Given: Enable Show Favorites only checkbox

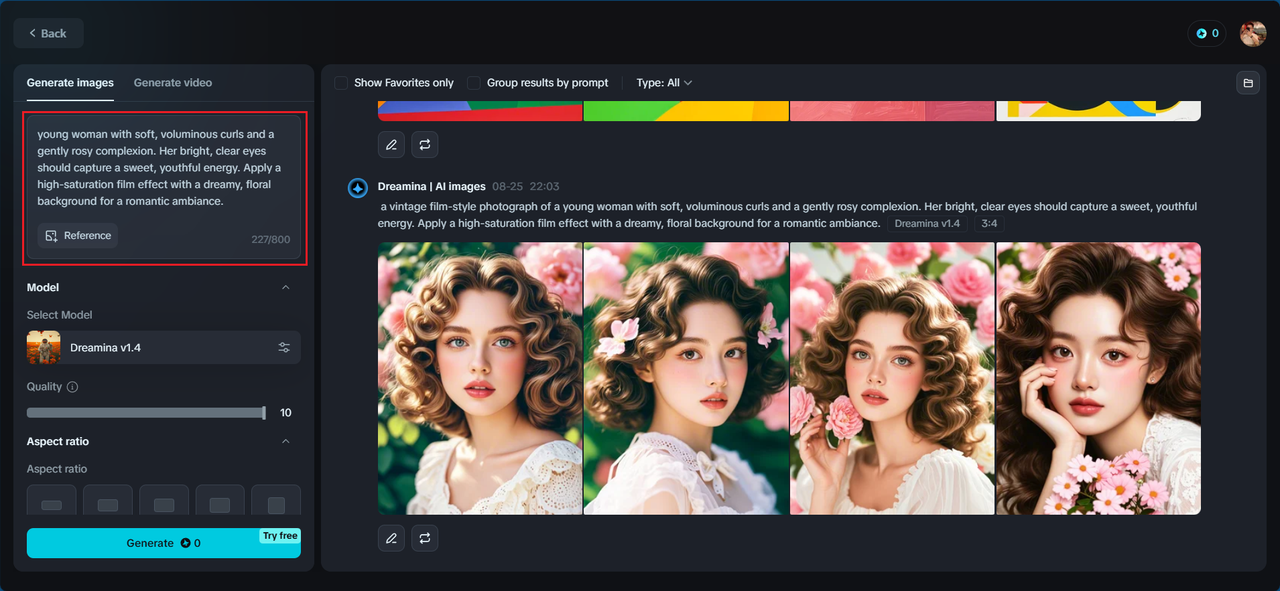Looking at the screenshot, I should (x=341, y=83).
